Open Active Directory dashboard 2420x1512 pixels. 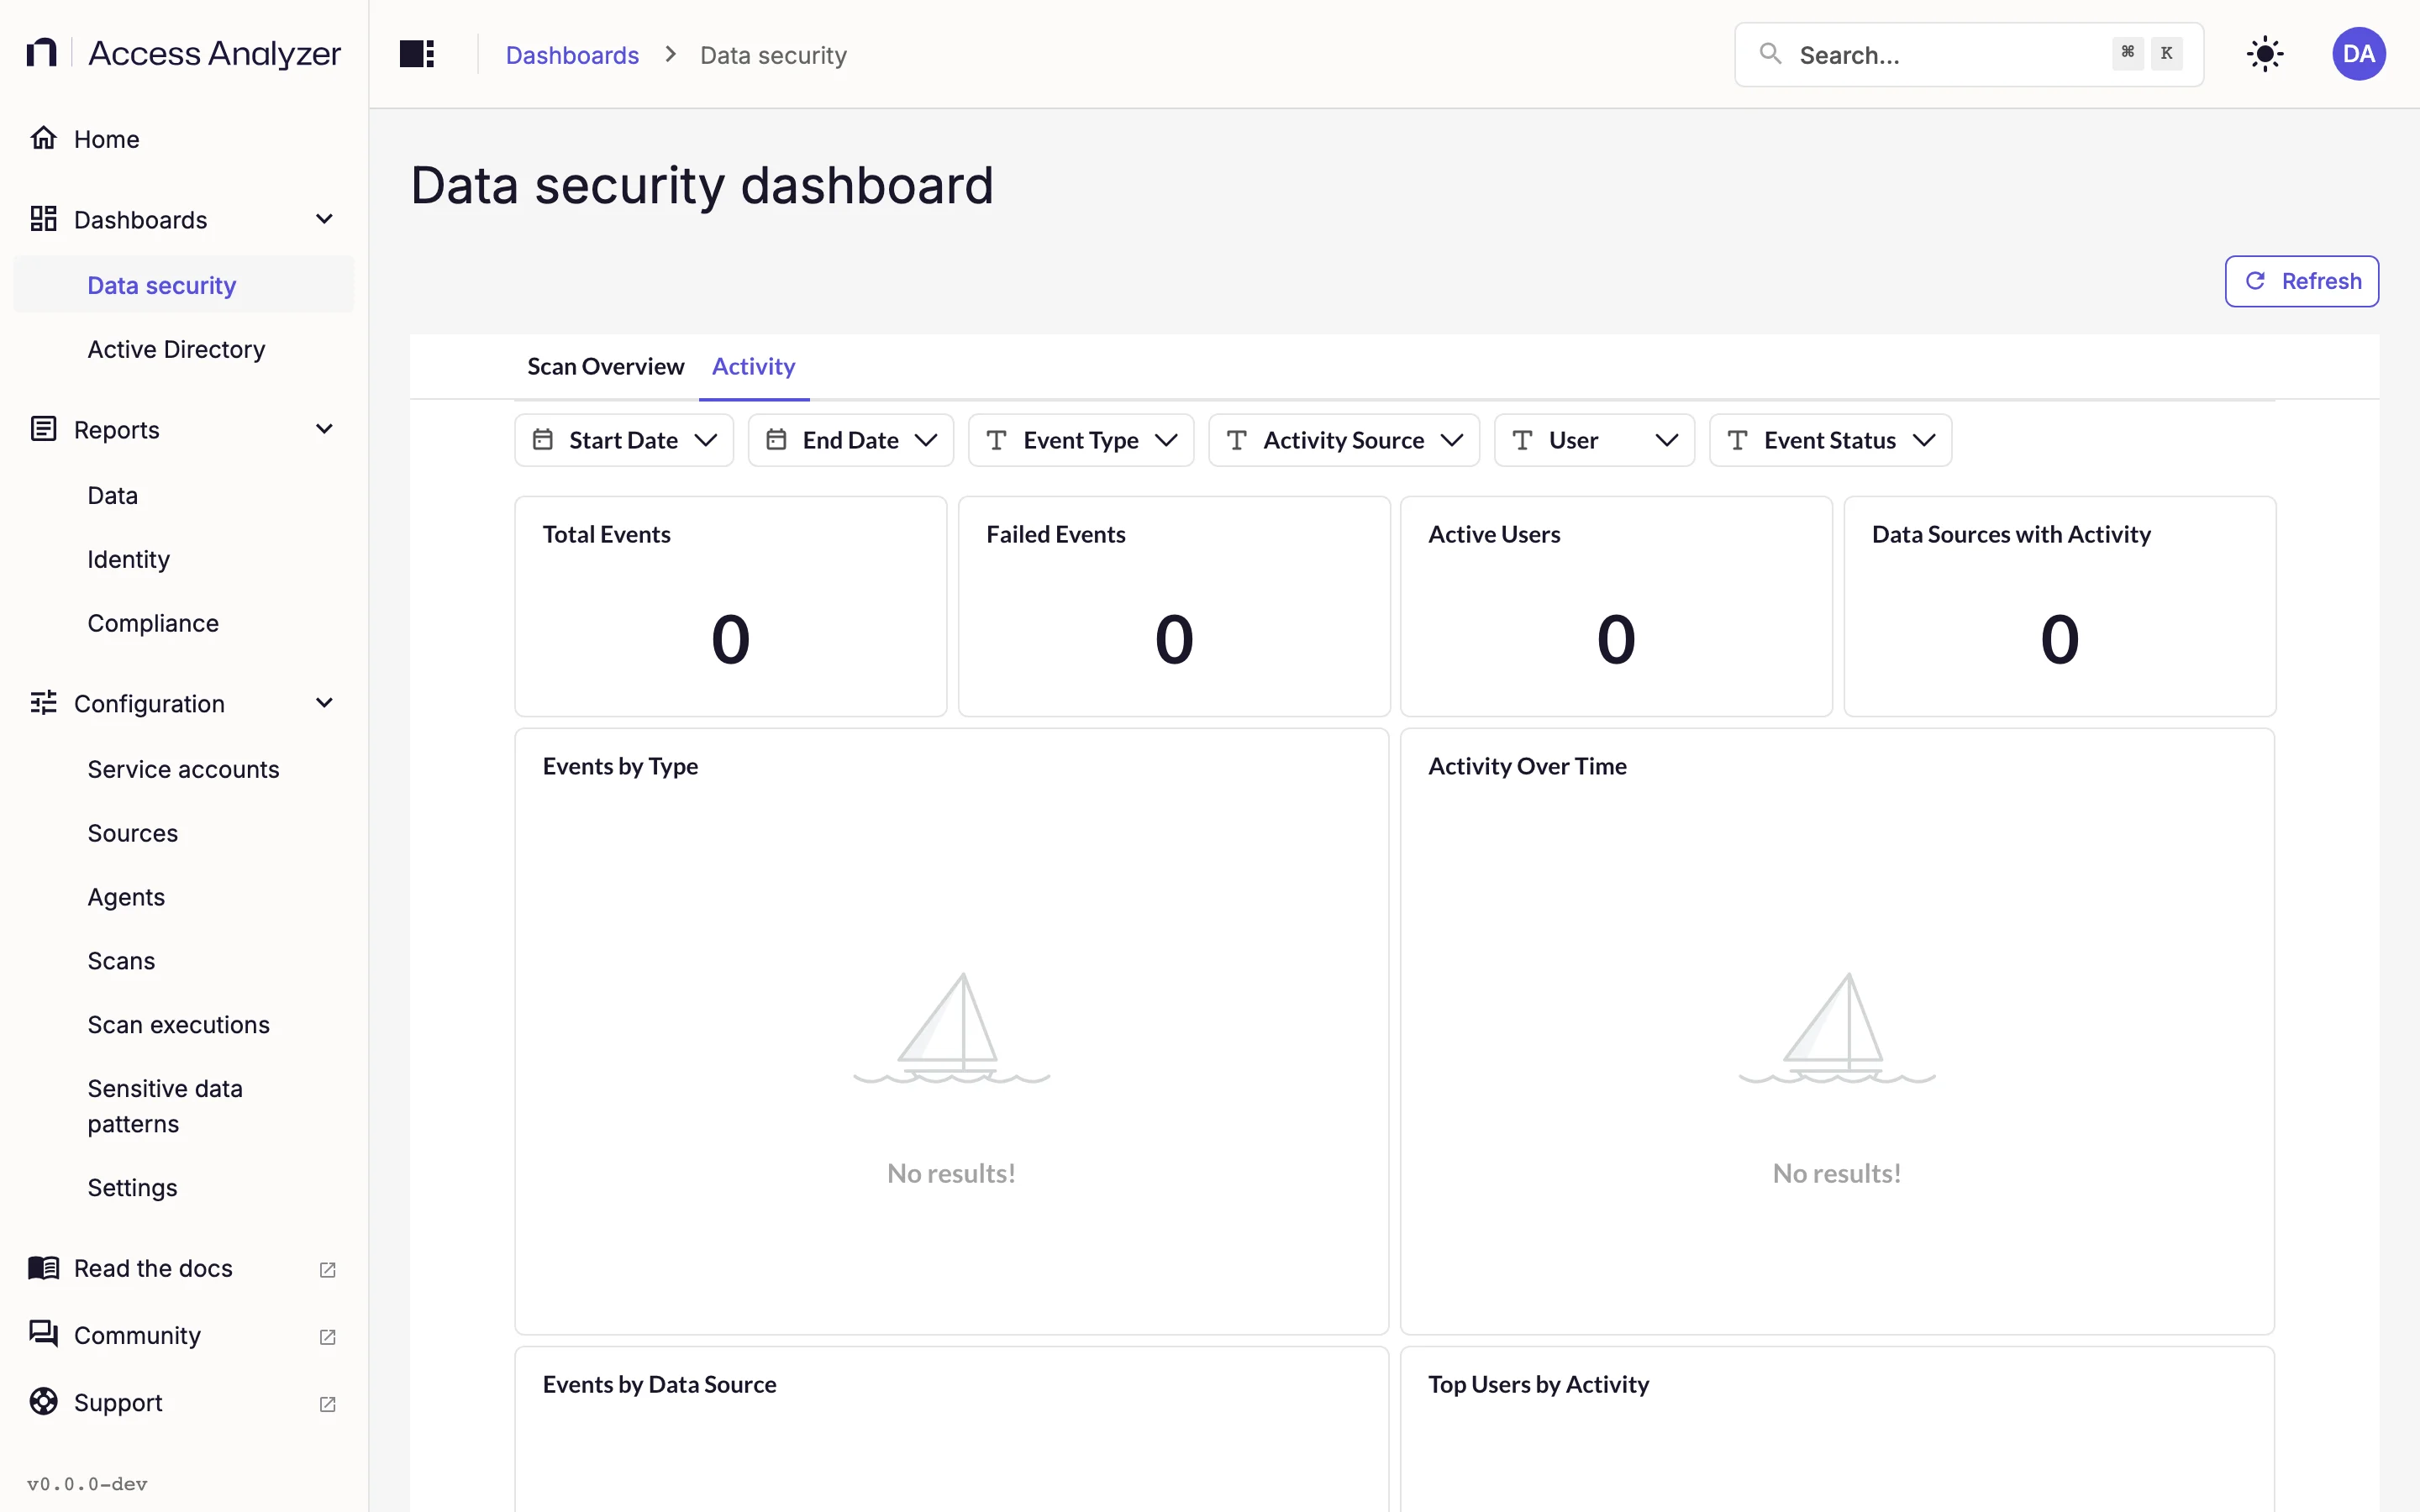pyautogui.click(x=184, y=349)
